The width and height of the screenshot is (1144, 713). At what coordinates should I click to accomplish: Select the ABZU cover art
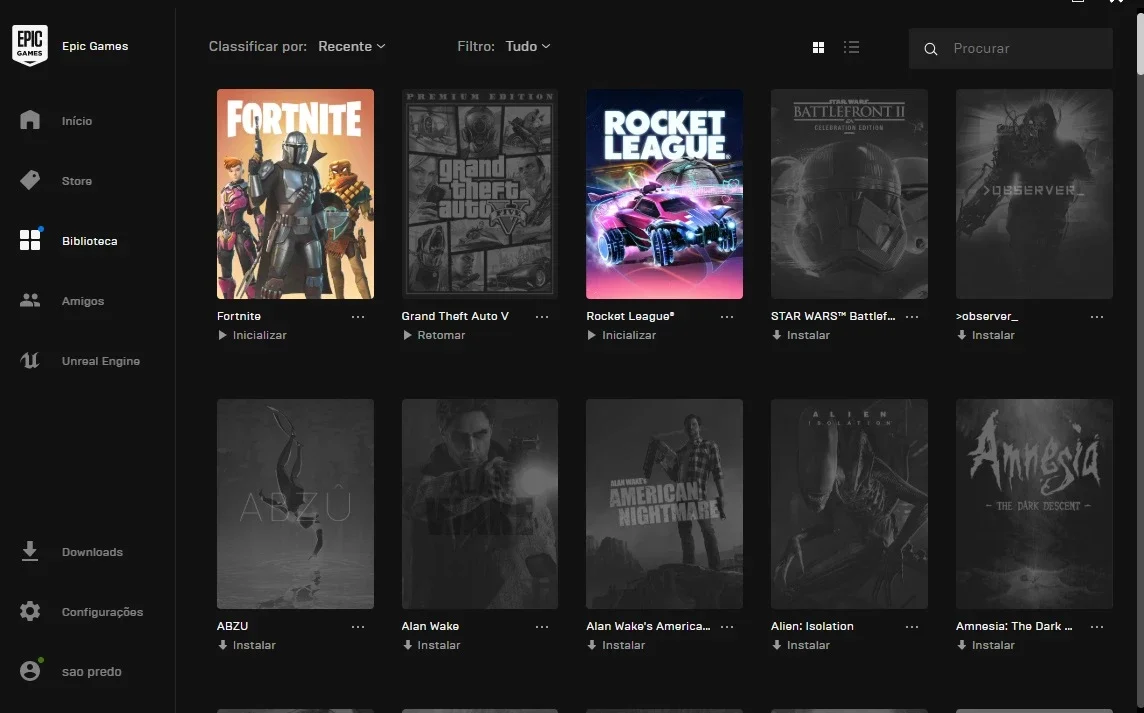[x=295, y=504]
